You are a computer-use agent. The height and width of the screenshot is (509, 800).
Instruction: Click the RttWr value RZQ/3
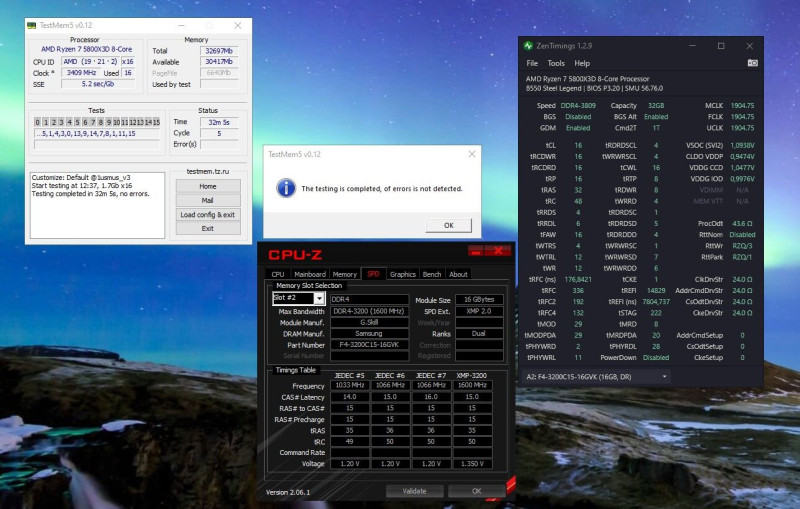742,246
